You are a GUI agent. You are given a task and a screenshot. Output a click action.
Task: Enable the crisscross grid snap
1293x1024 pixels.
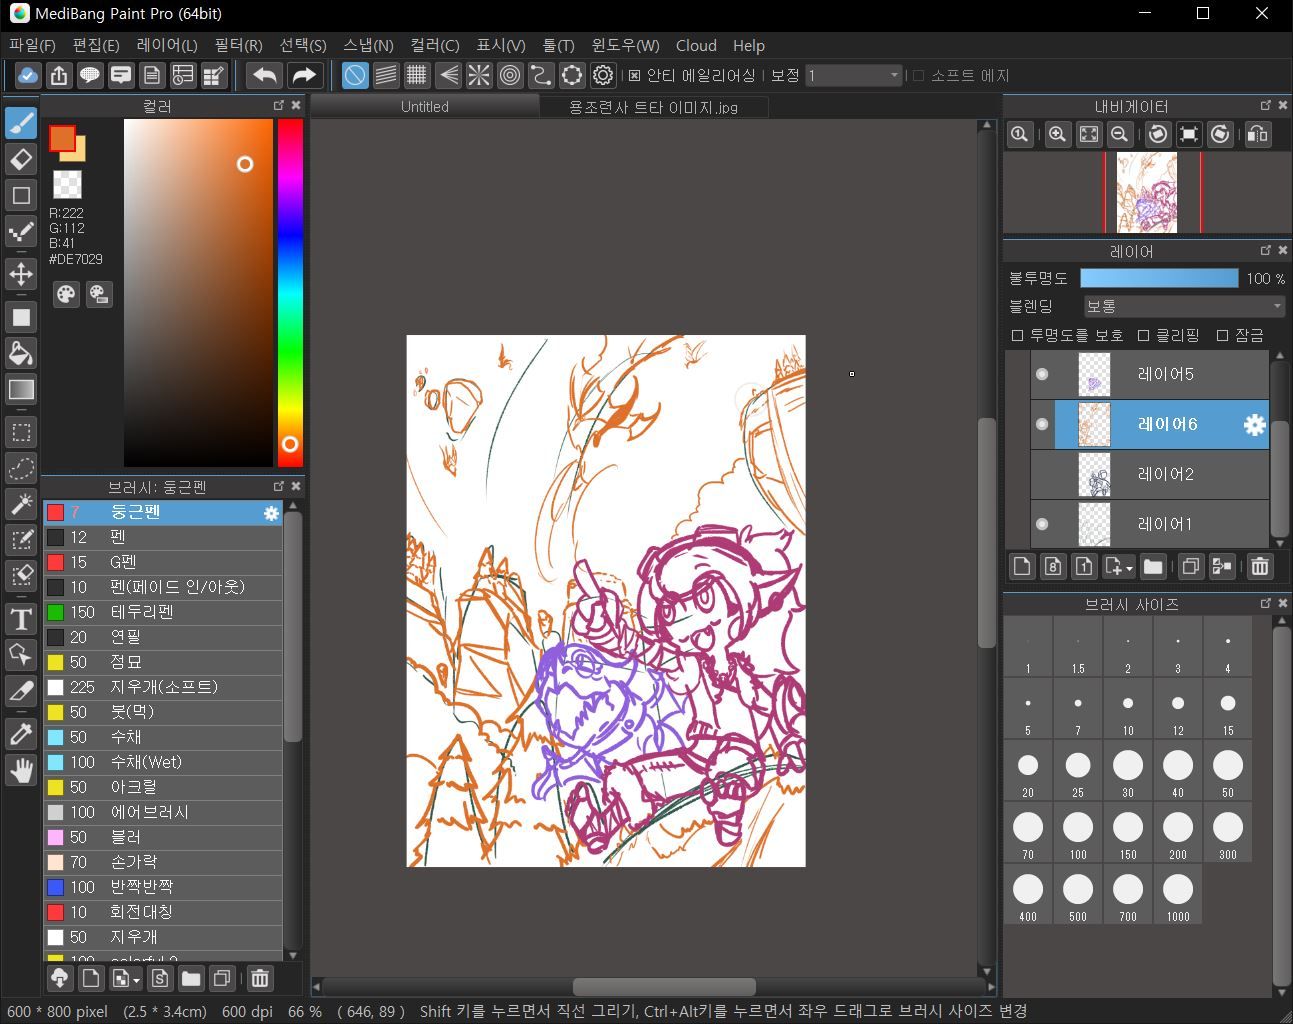[417, 75]
